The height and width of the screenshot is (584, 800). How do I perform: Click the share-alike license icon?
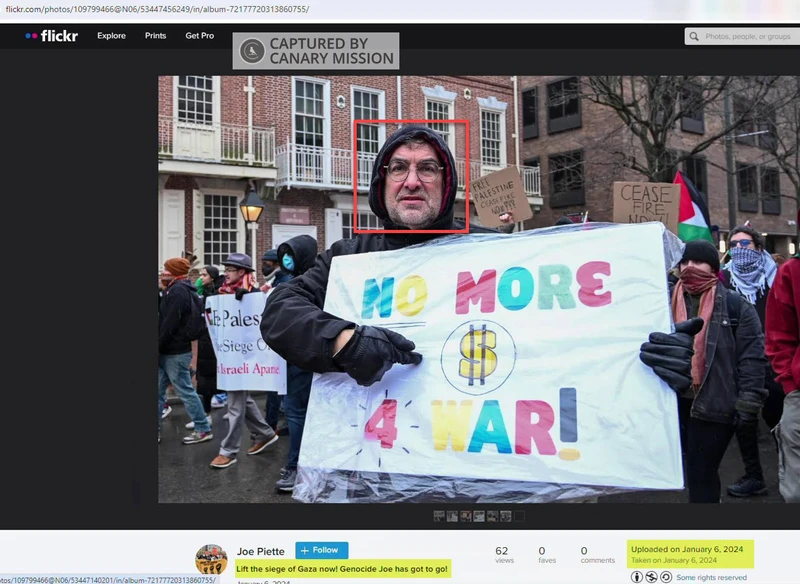(x=666, y=577)
